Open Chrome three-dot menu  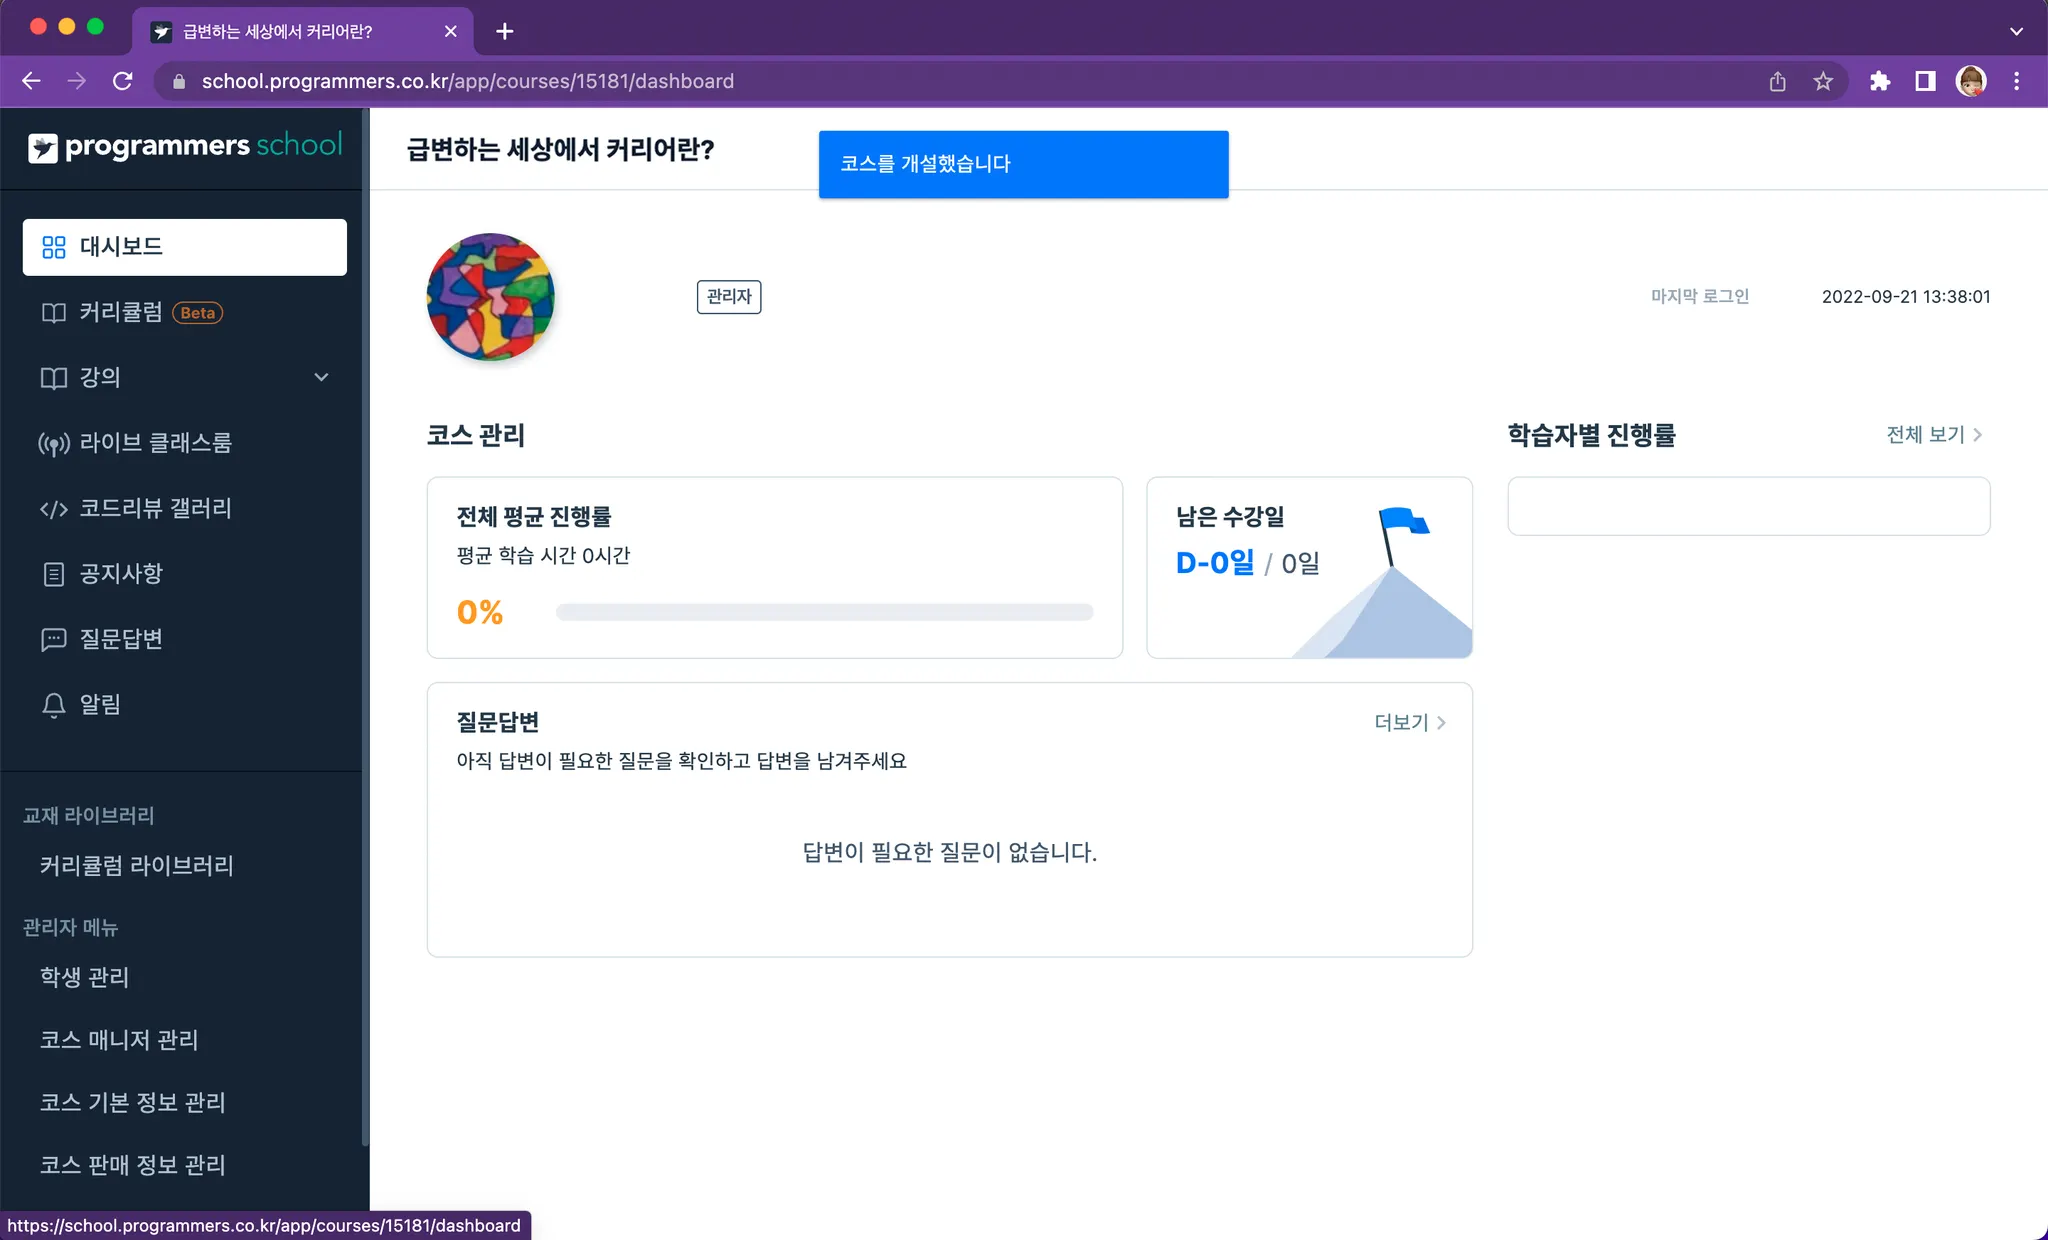pos(2017,81)
